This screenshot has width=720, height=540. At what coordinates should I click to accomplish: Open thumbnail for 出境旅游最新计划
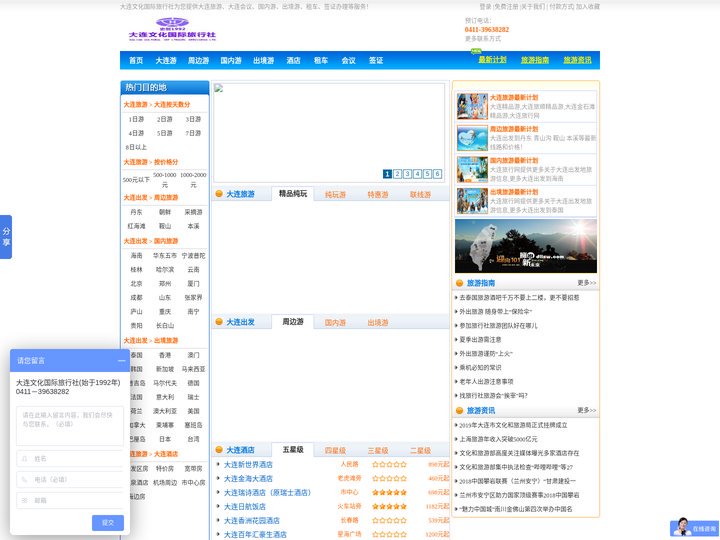472,201
